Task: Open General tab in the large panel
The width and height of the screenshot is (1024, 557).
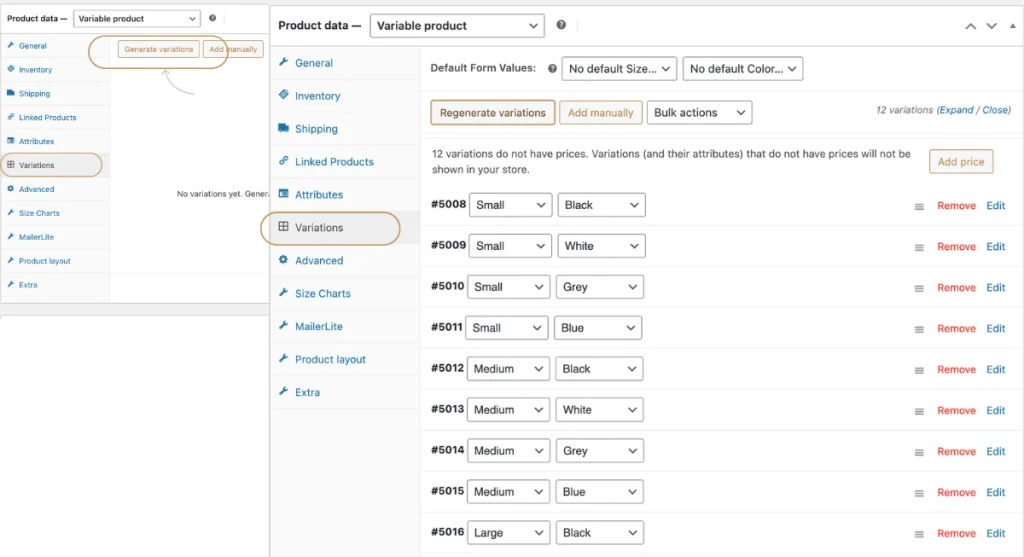Action: 313,63
